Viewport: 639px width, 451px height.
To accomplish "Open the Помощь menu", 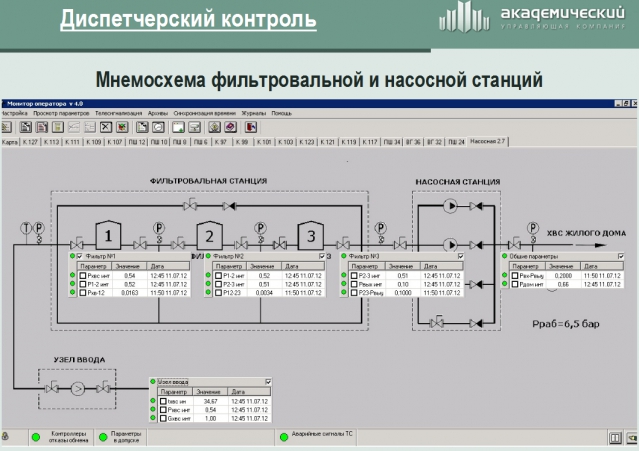I will [x=282, y=113].
